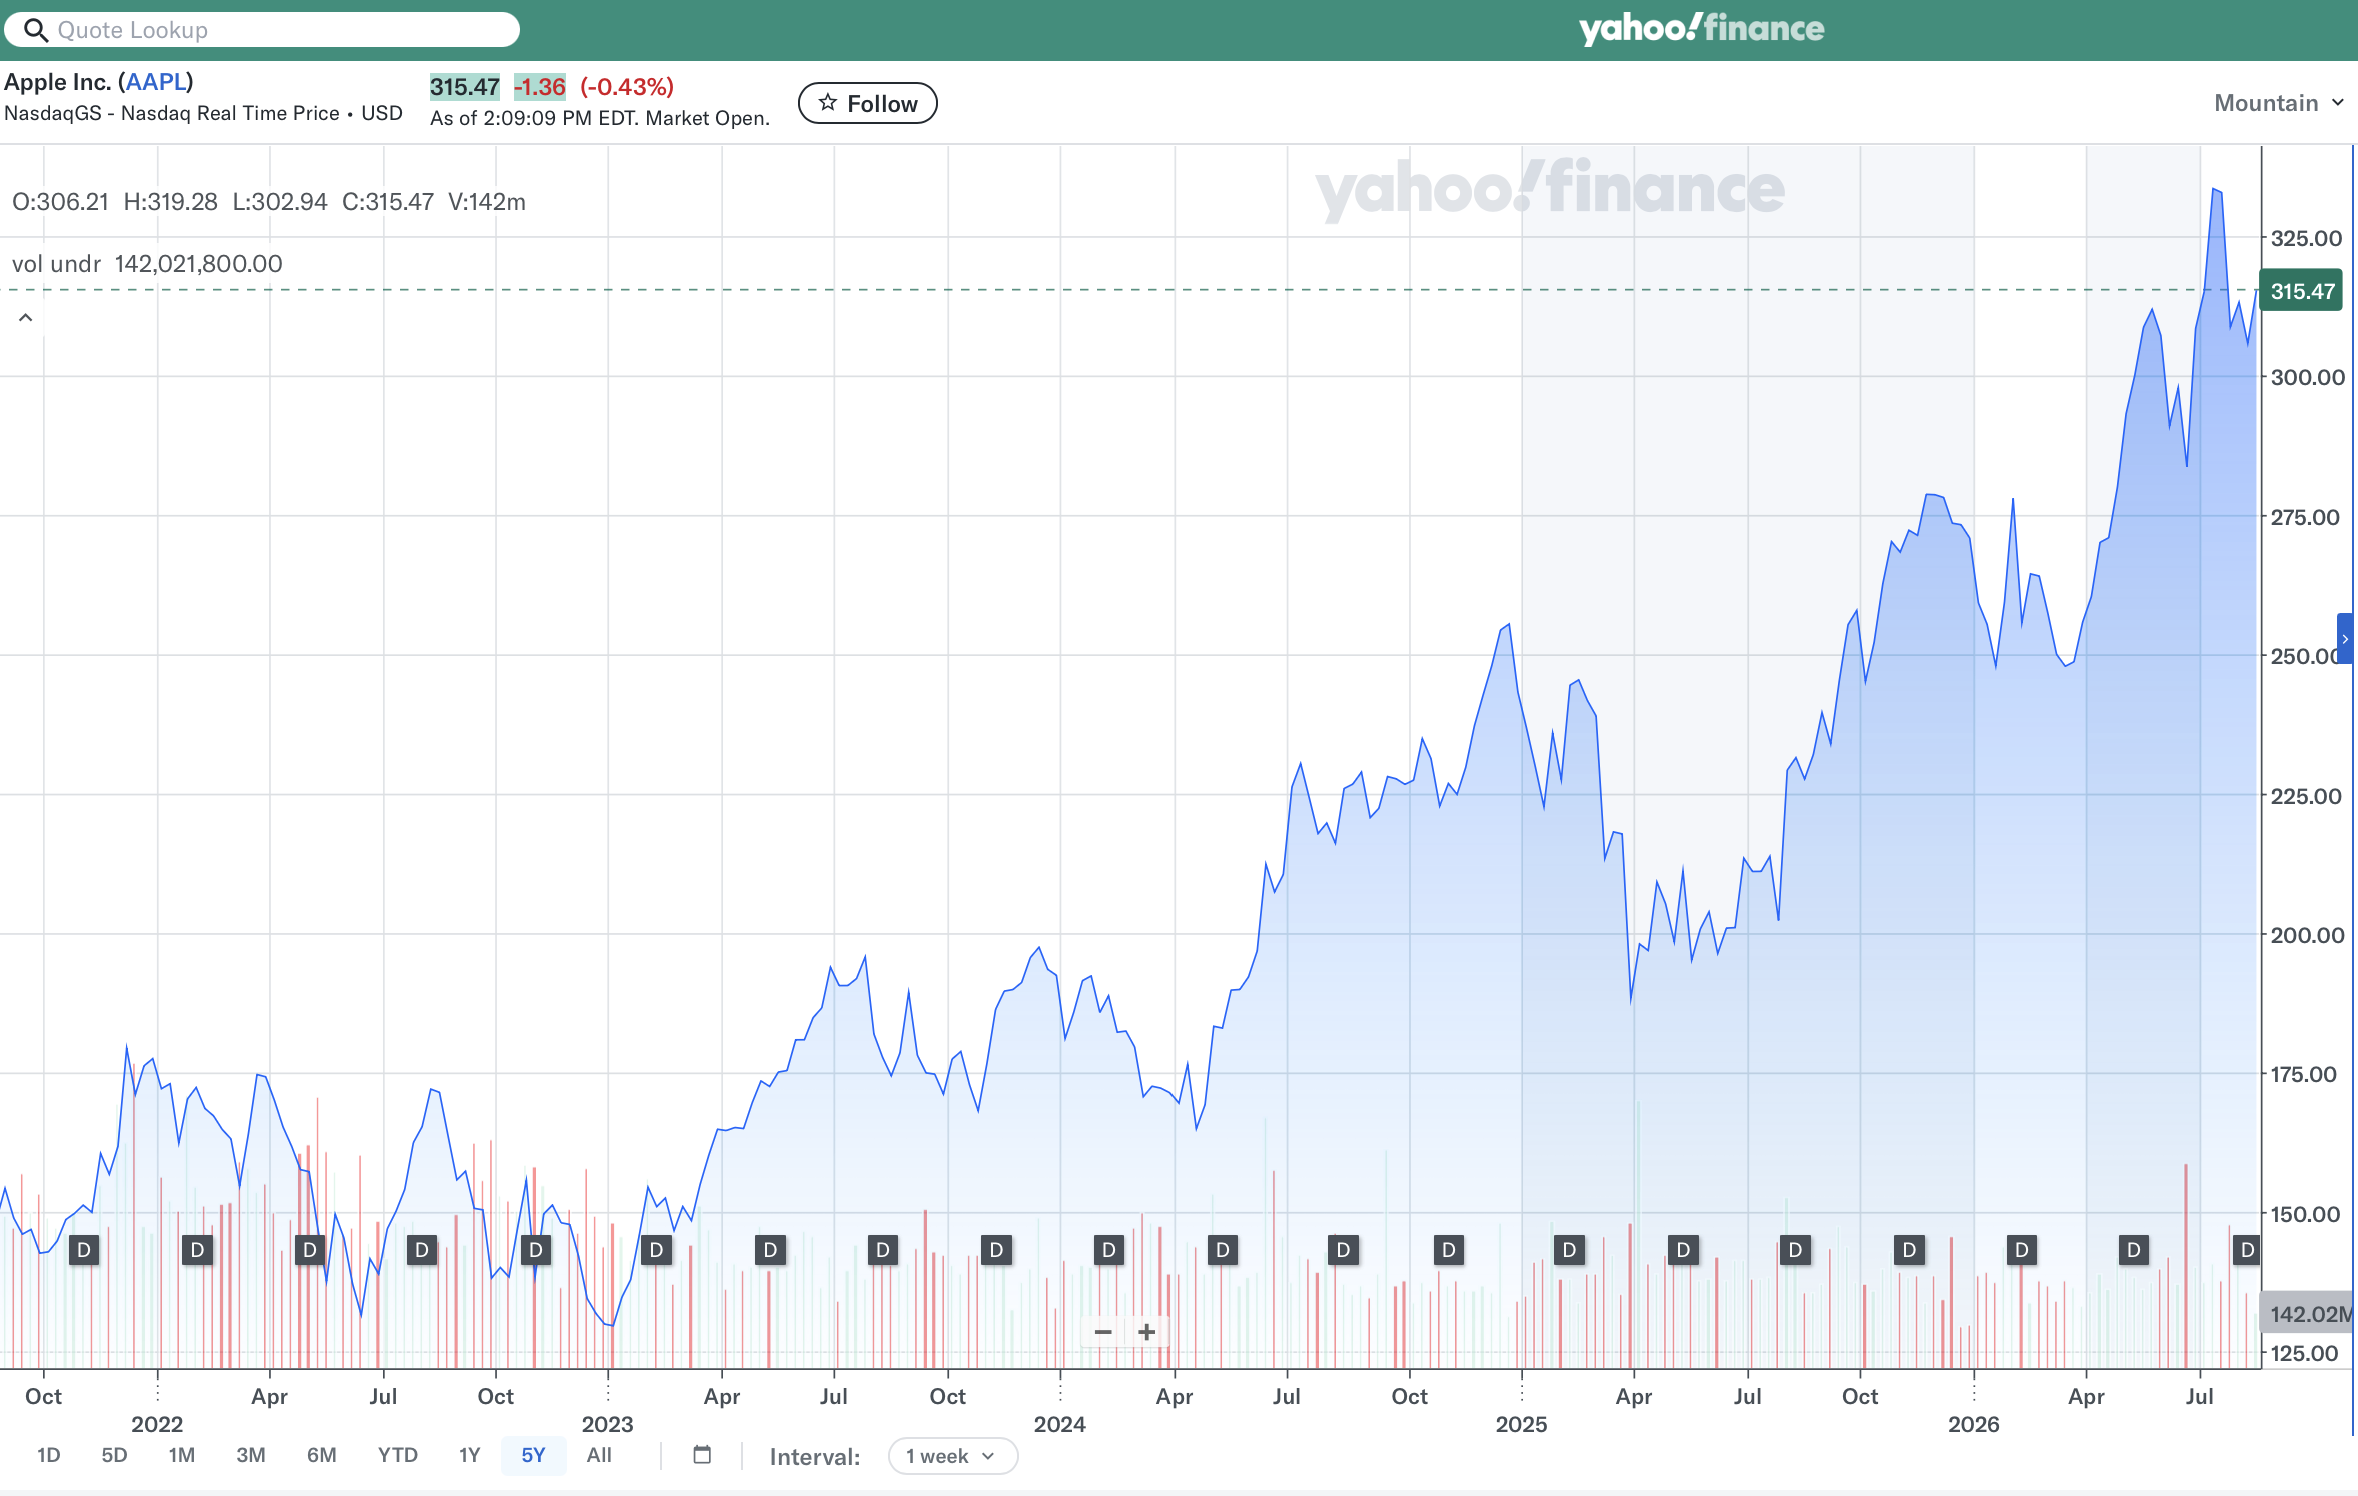
Task: Click the 142.02M volume axis label
Action: [x=2307, y=1313]
